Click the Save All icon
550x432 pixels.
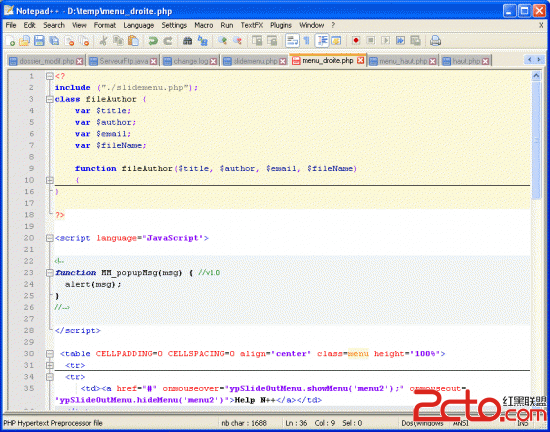click(x=54, y=41)
